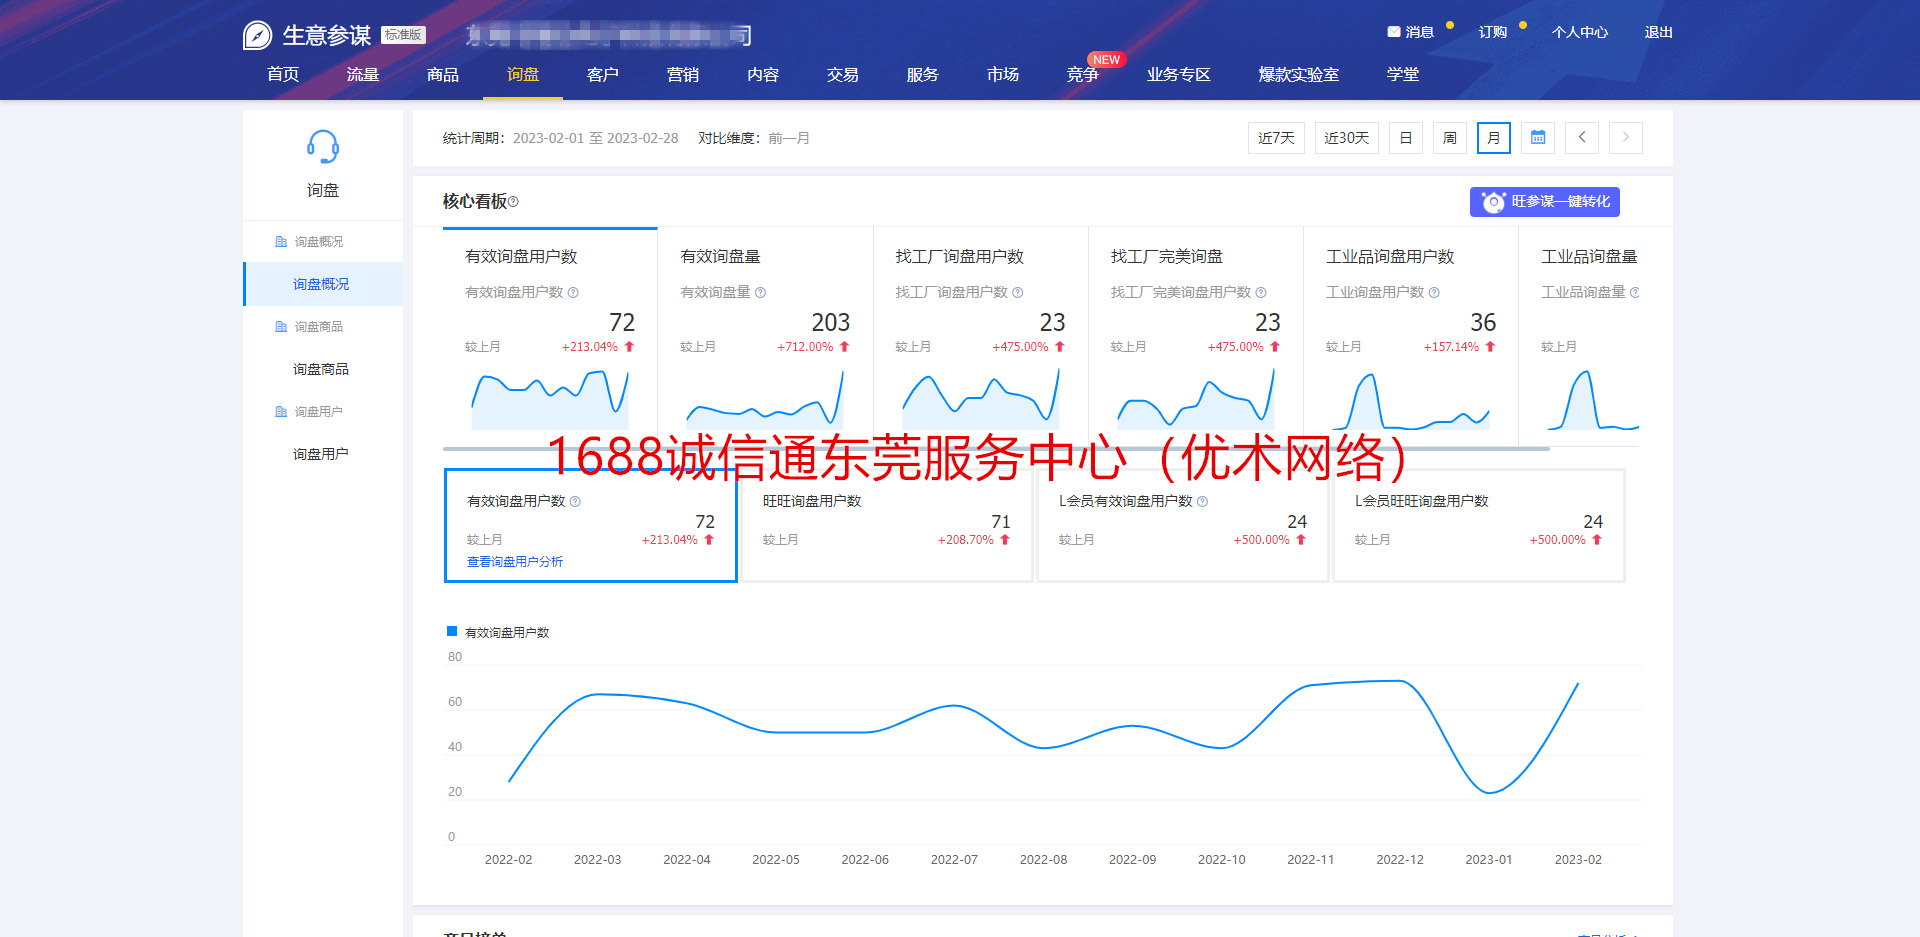Select the 旺旺询盘用户数 metric card

click(x=886, y=524)
